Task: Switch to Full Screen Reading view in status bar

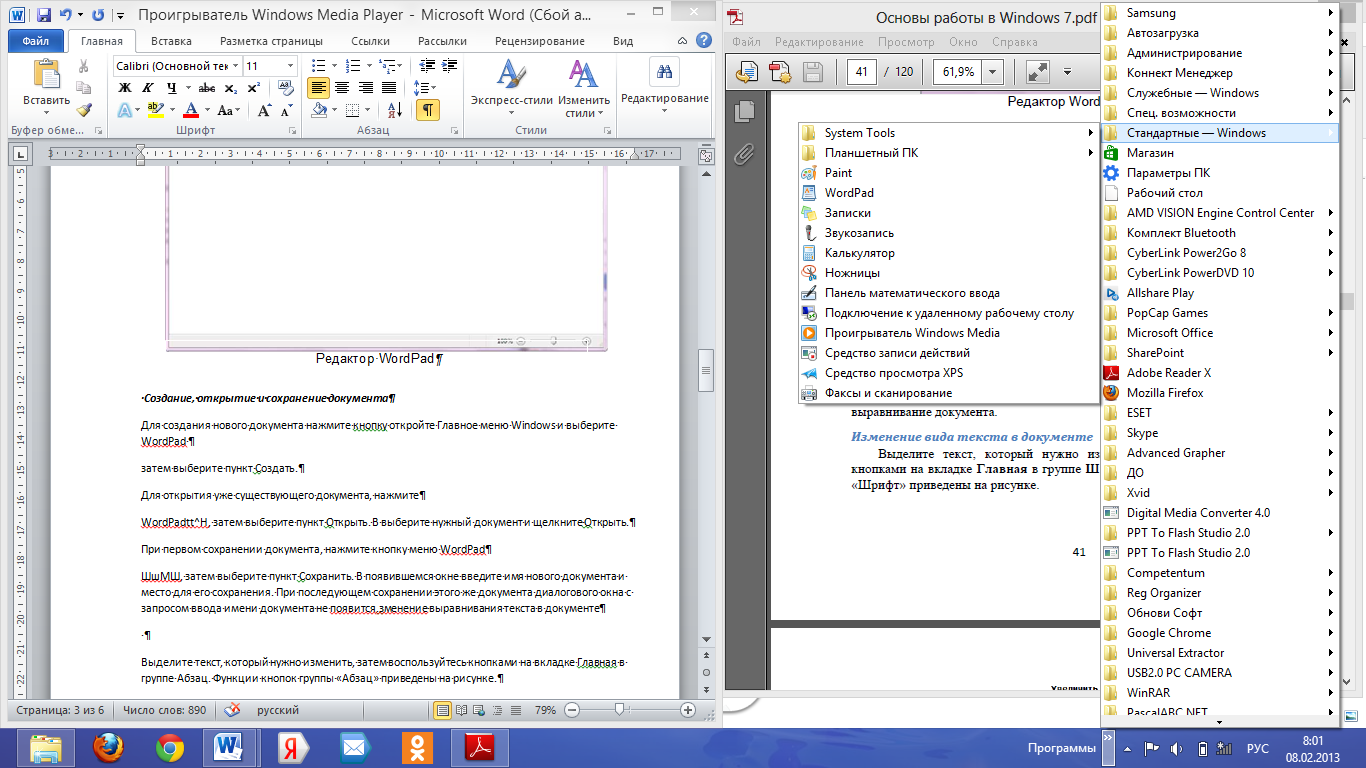Action: [460, 710]
